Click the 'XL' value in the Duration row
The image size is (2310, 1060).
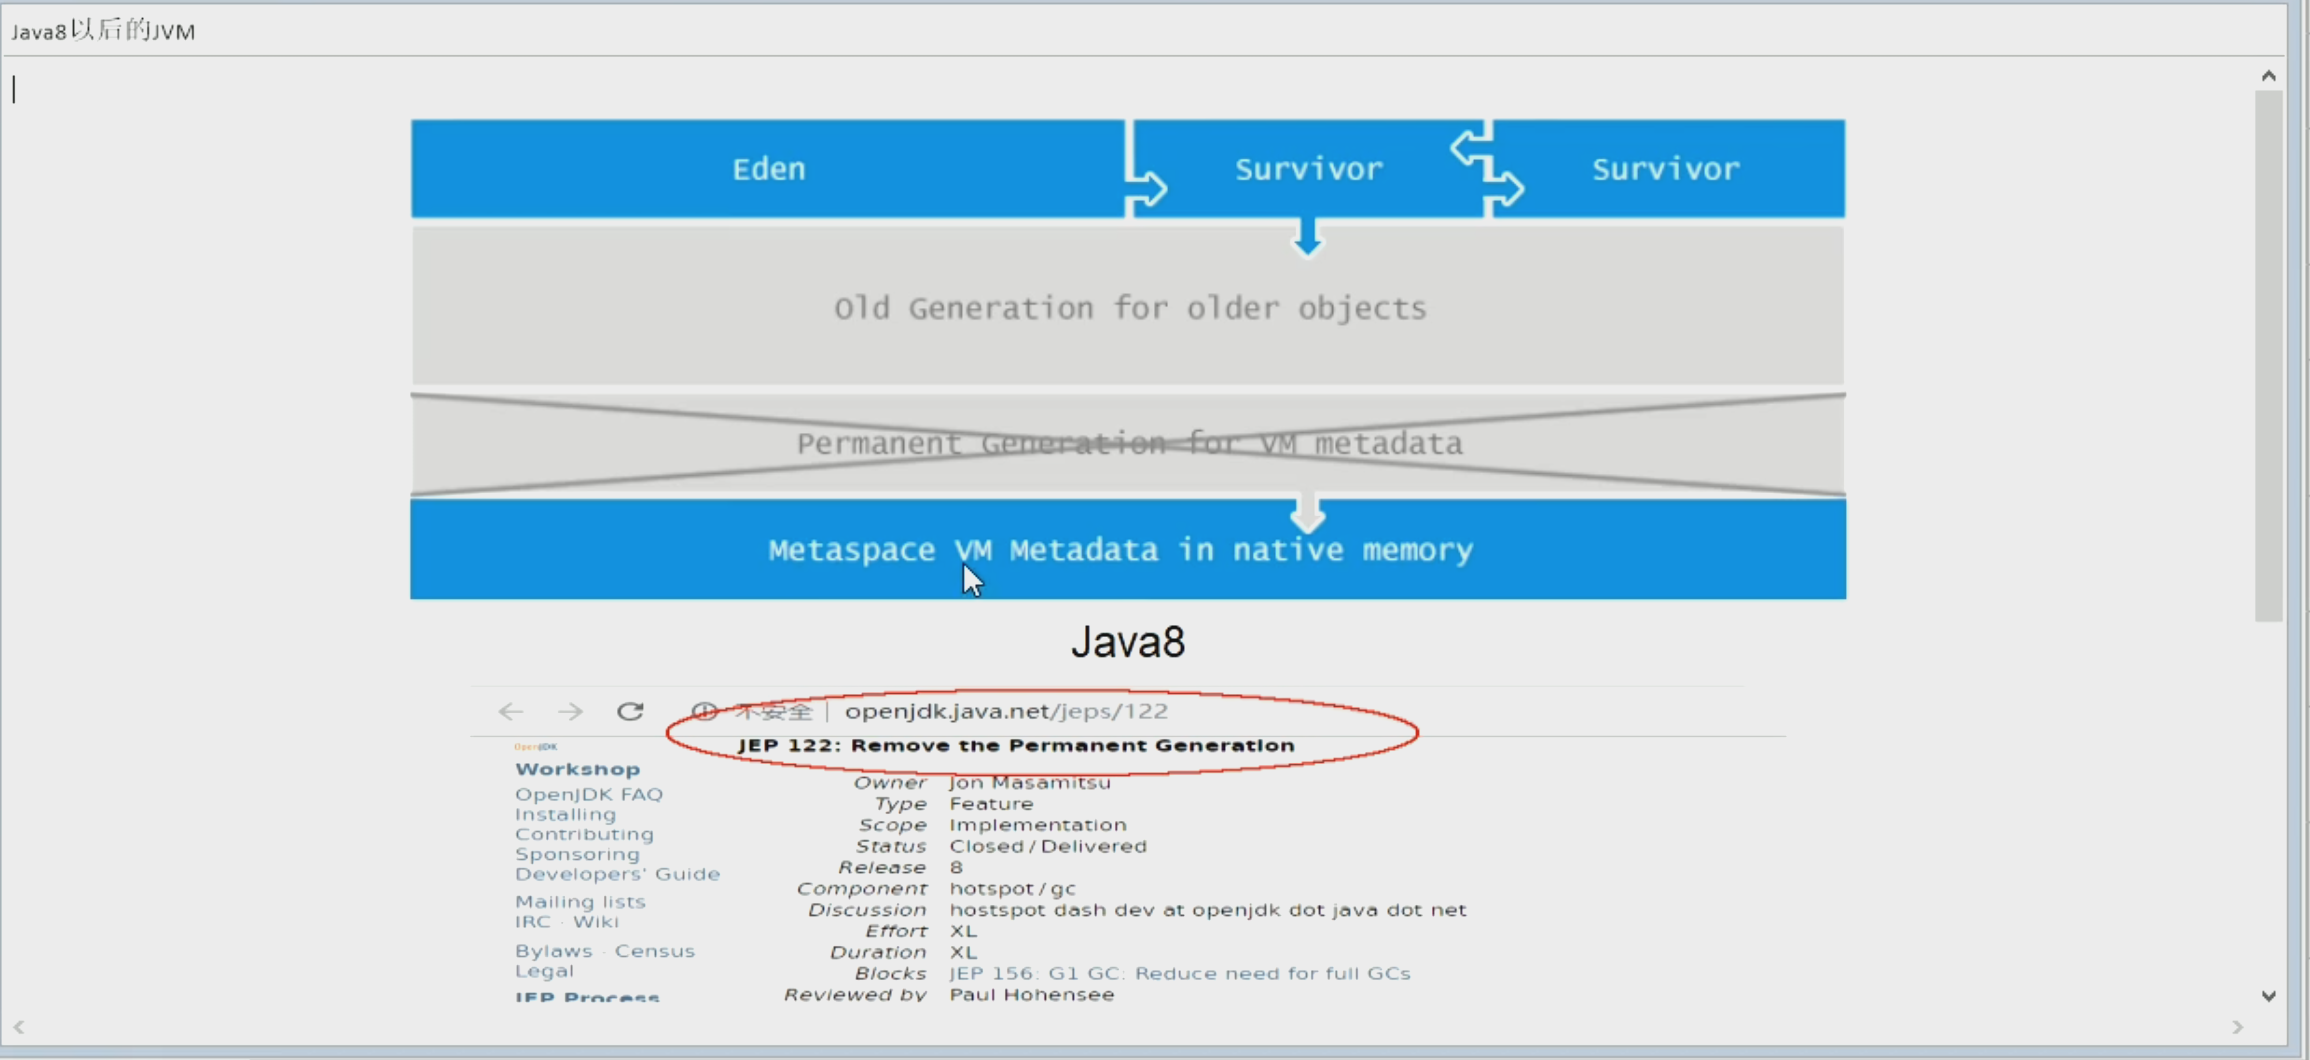coord(963,952)
